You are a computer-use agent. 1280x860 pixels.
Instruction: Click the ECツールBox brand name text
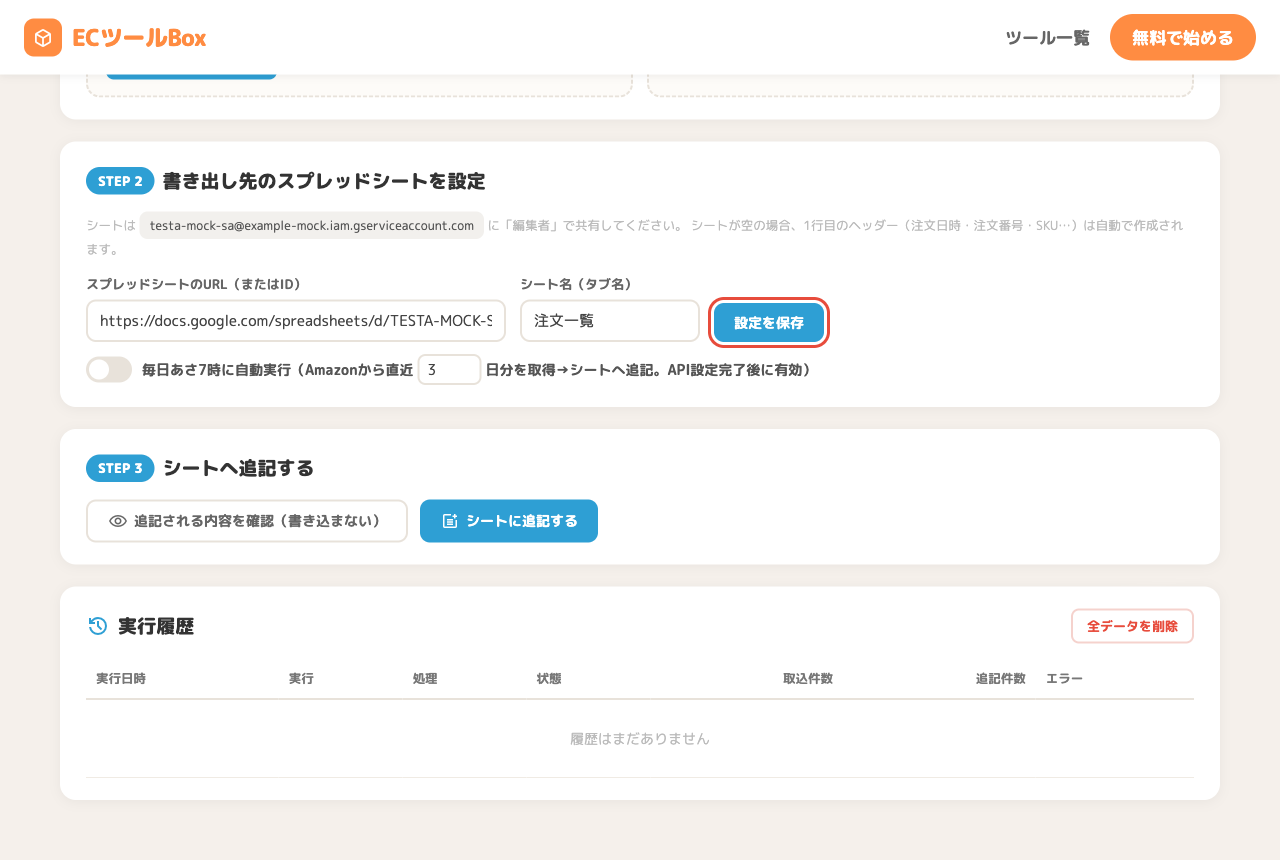[139, 38]
